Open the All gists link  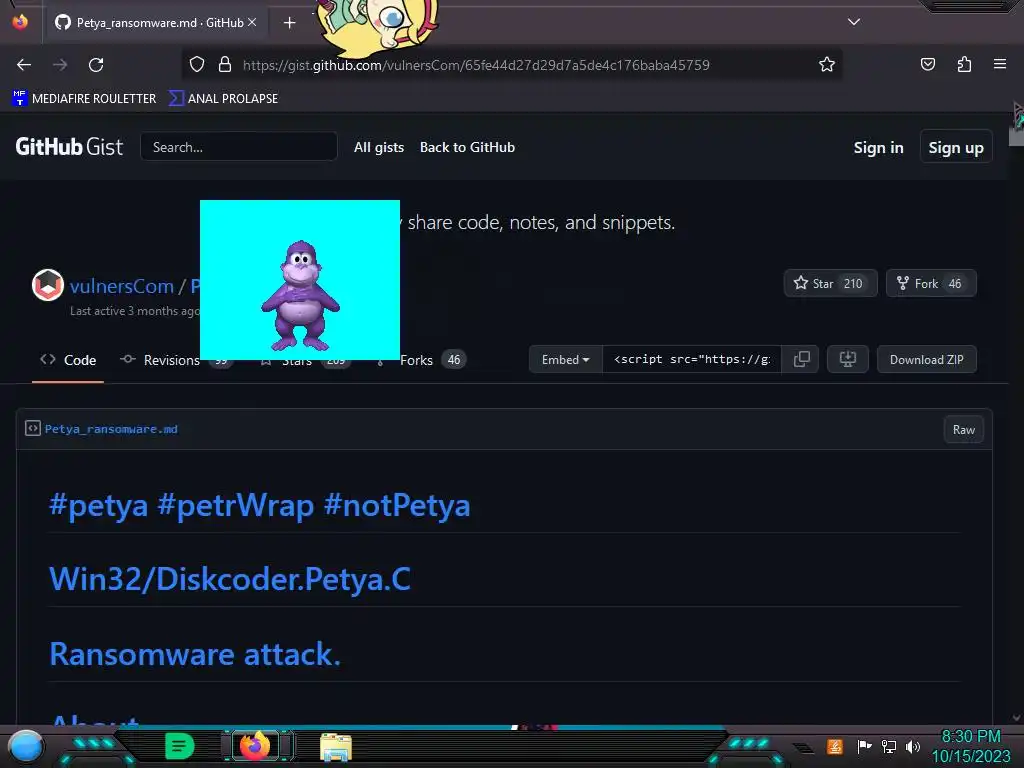point(379,148)
